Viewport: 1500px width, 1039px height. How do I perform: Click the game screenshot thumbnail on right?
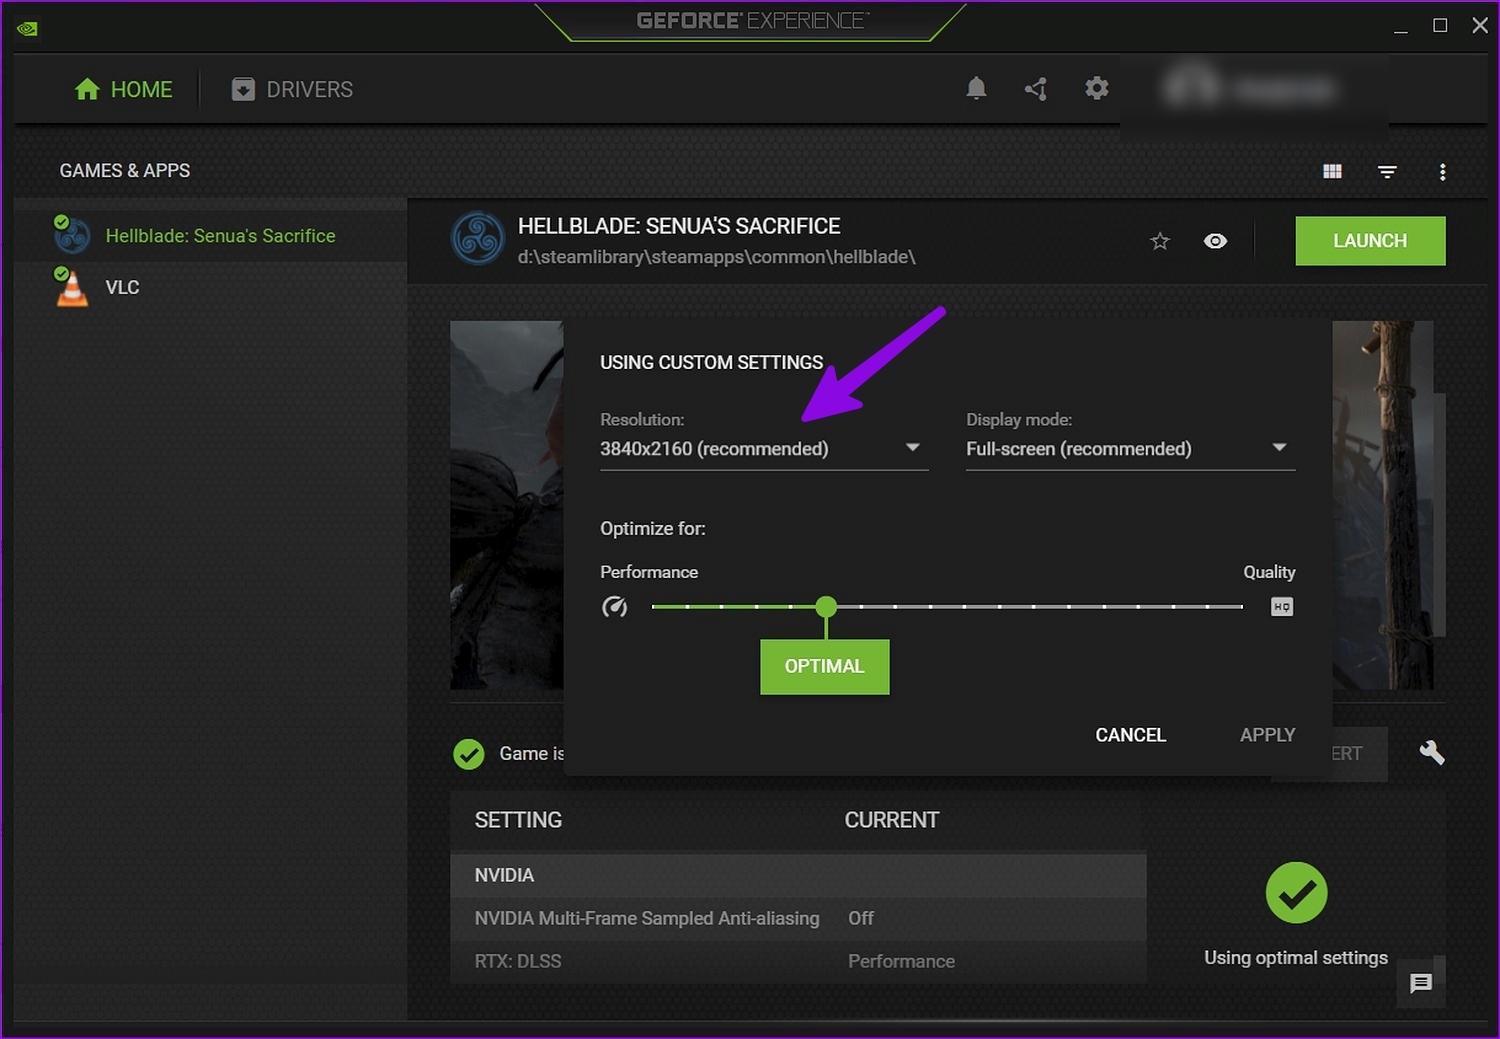tap(1383, 505)
